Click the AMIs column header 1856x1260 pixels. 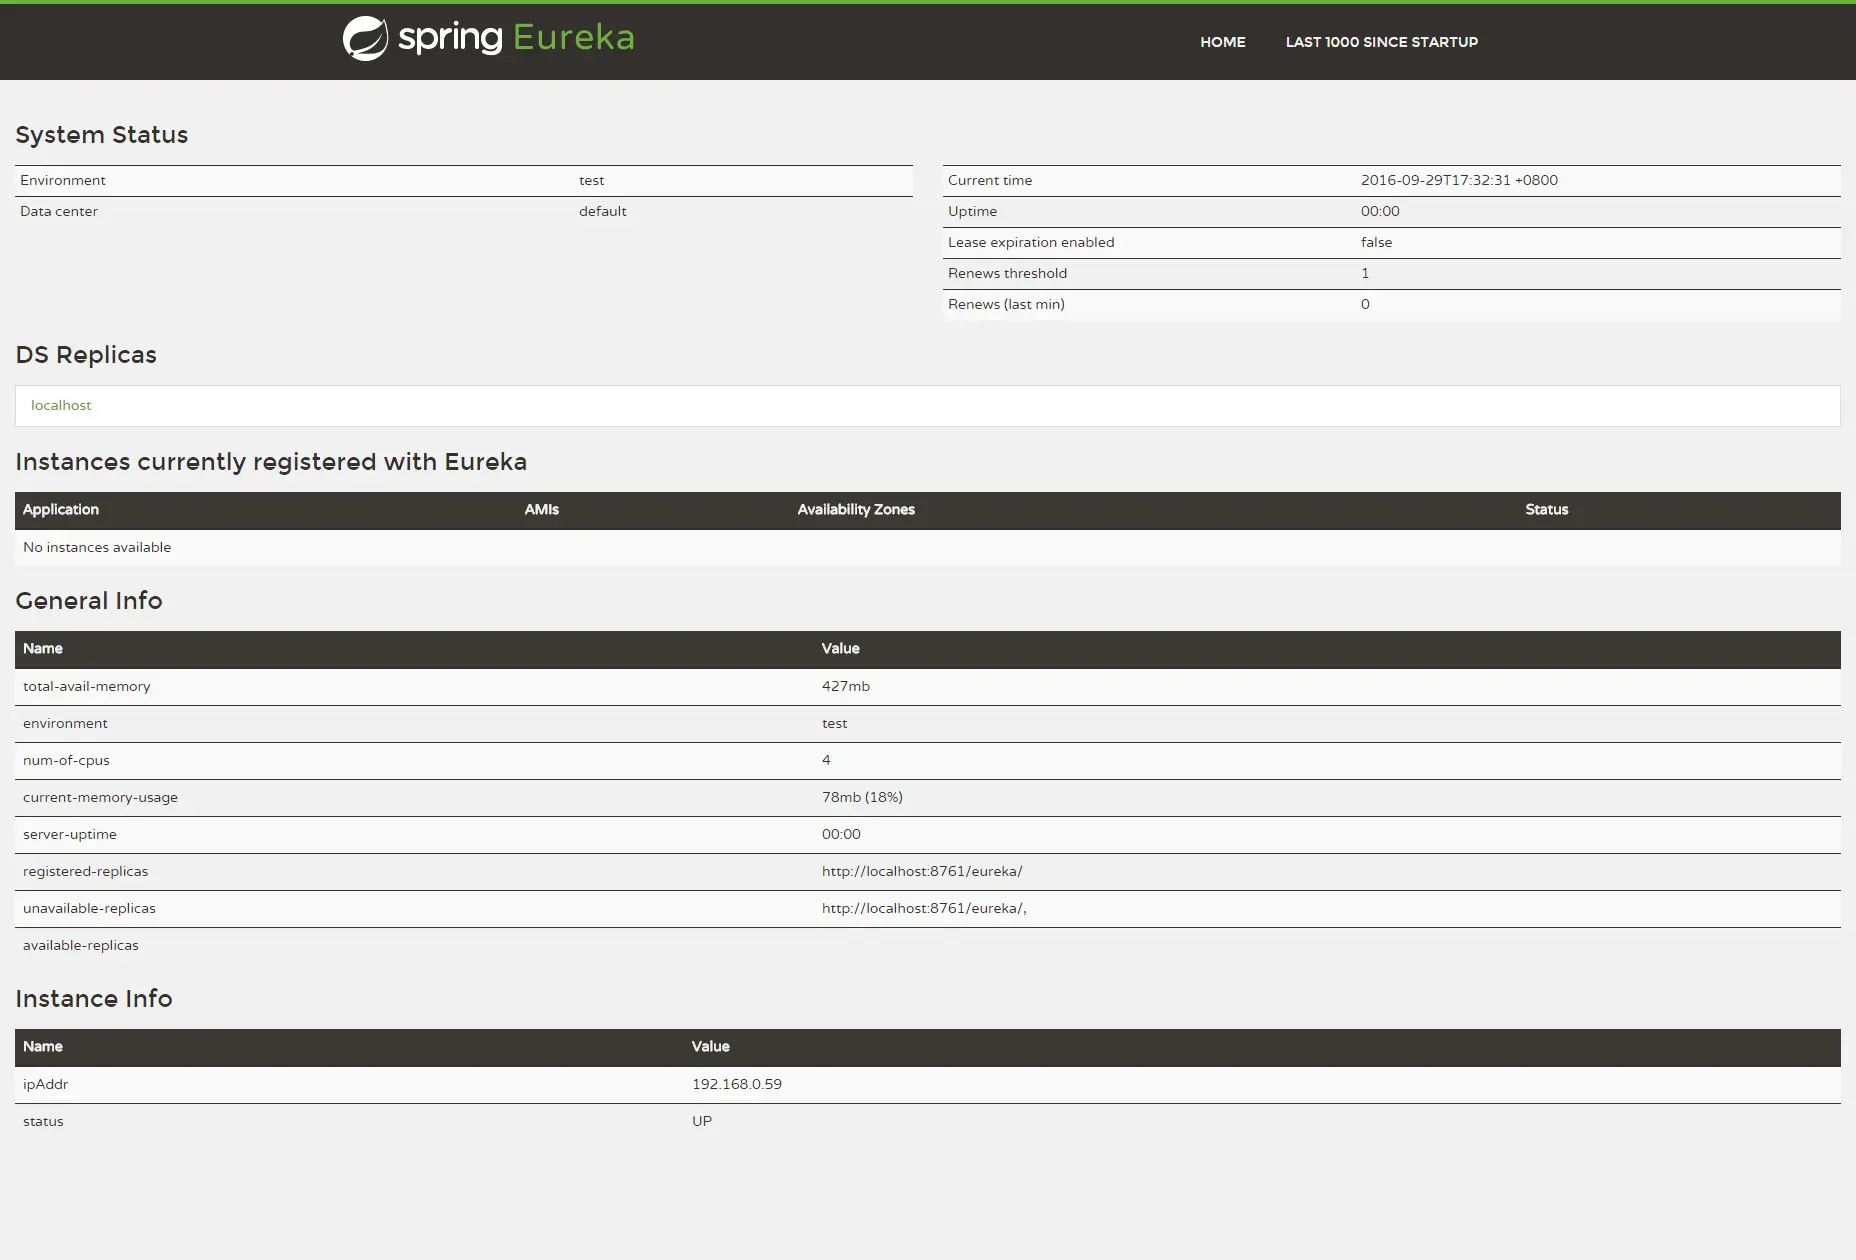point(542,509)
